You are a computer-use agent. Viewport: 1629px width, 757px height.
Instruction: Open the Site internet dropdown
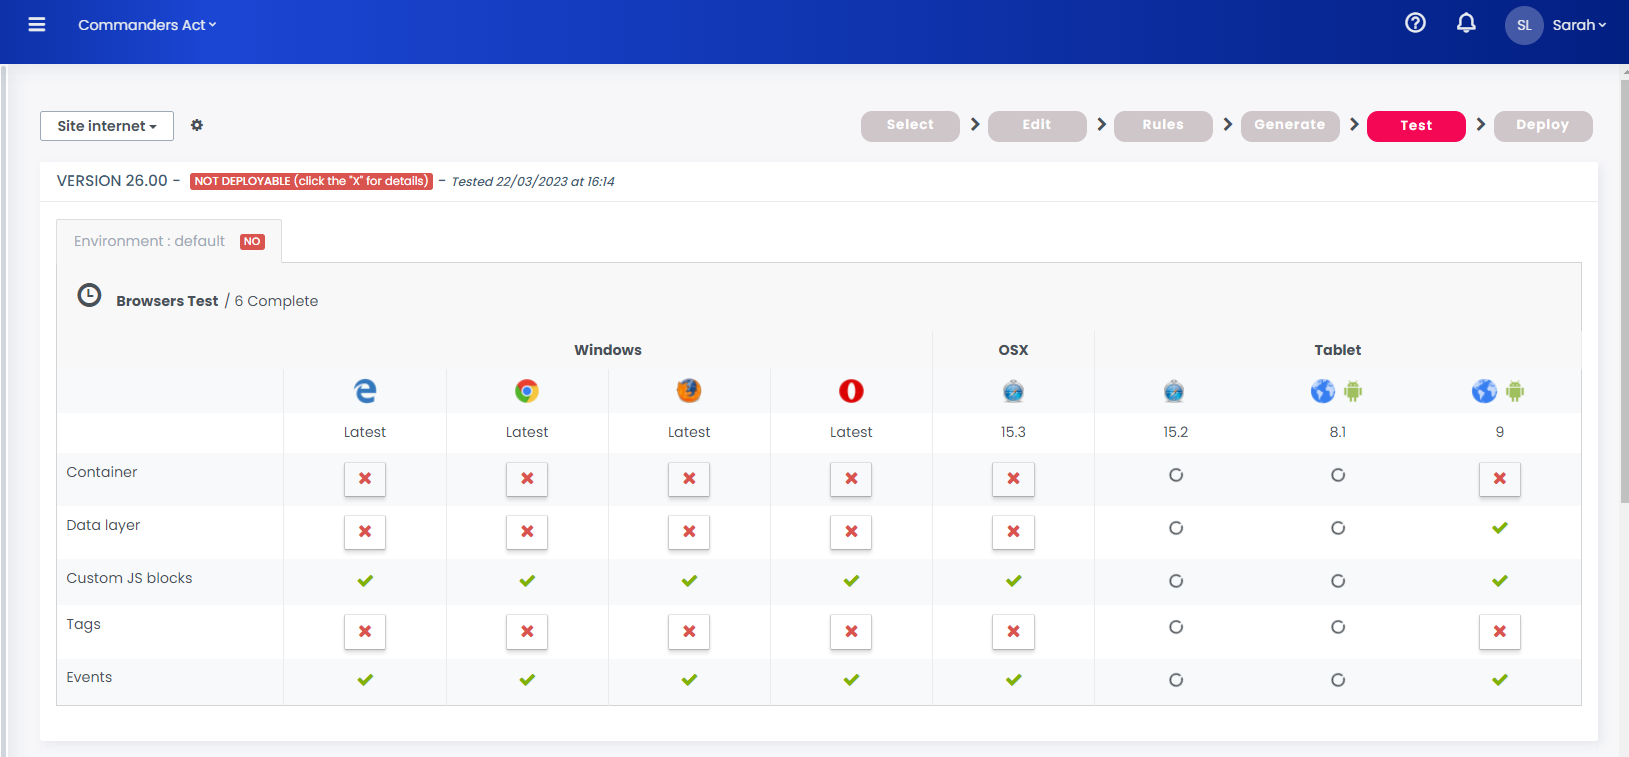coord(107,126)
